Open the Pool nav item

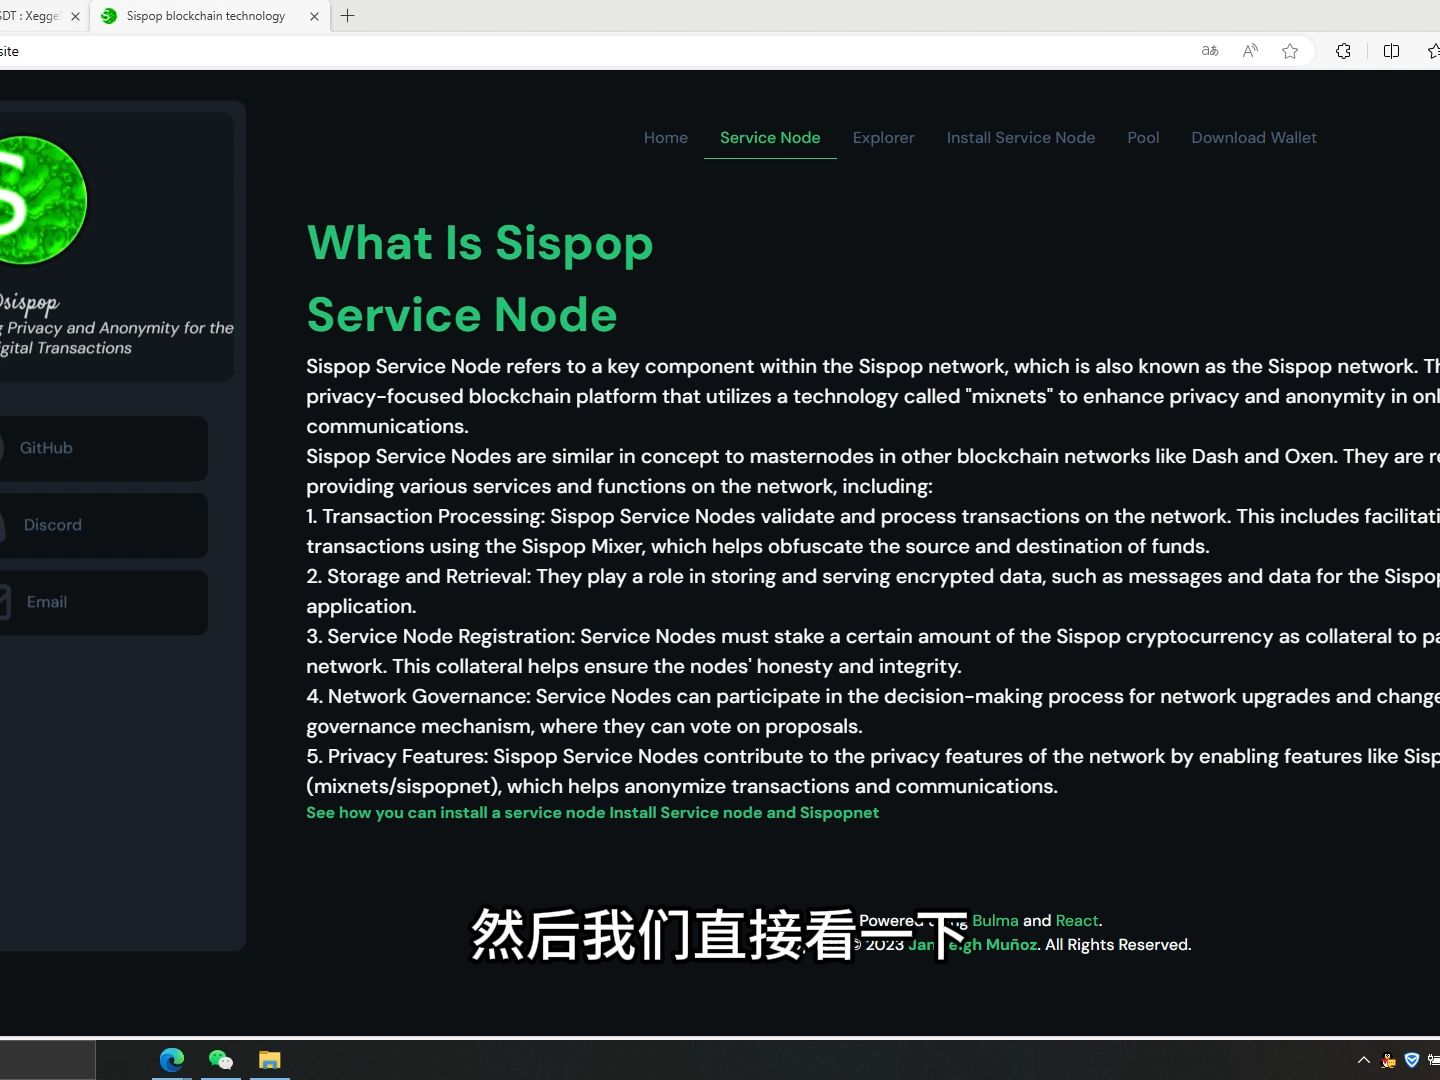coord(1143,138)
